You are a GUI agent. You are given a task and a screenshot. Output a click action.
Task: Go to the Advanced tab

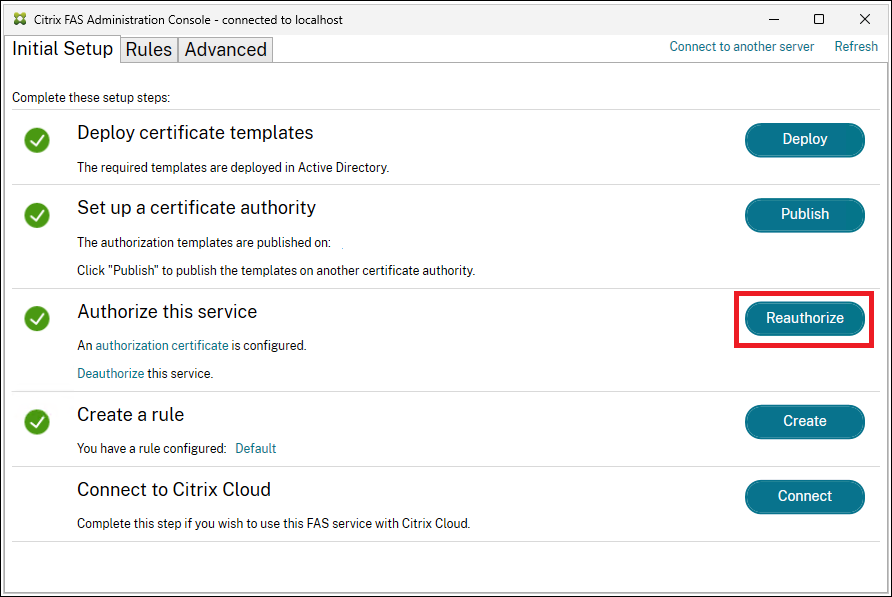coord(225,50)
